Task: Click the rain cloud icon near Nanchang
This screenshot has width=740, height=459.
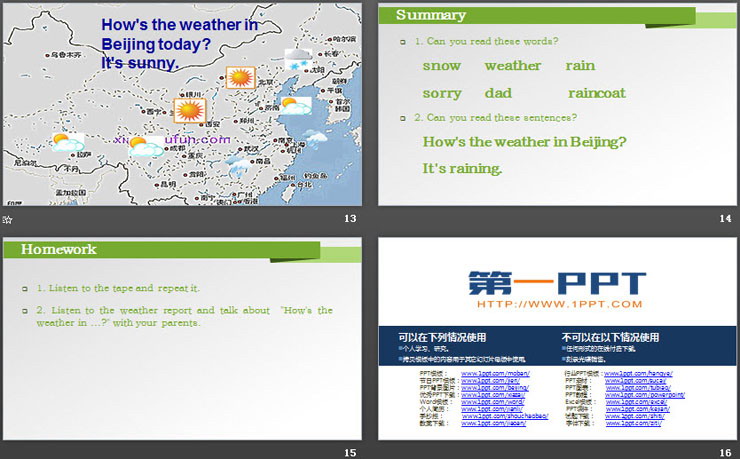Action: 237,165
